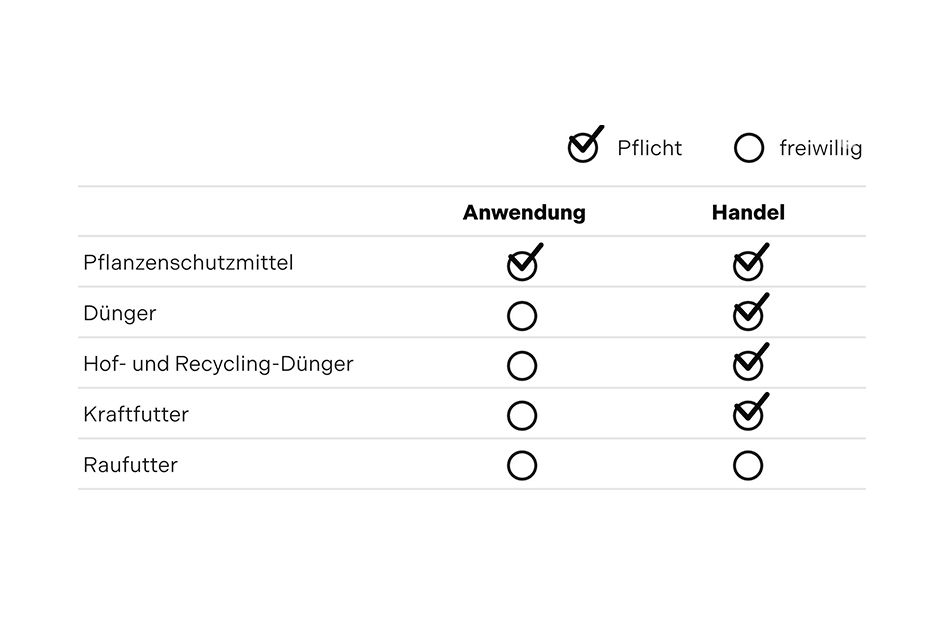Toggle Pflanzenschutzmittel Anwendung checkbox
Image resolution: width=952 pixels, height=637 pixels.
pos(522,265)
